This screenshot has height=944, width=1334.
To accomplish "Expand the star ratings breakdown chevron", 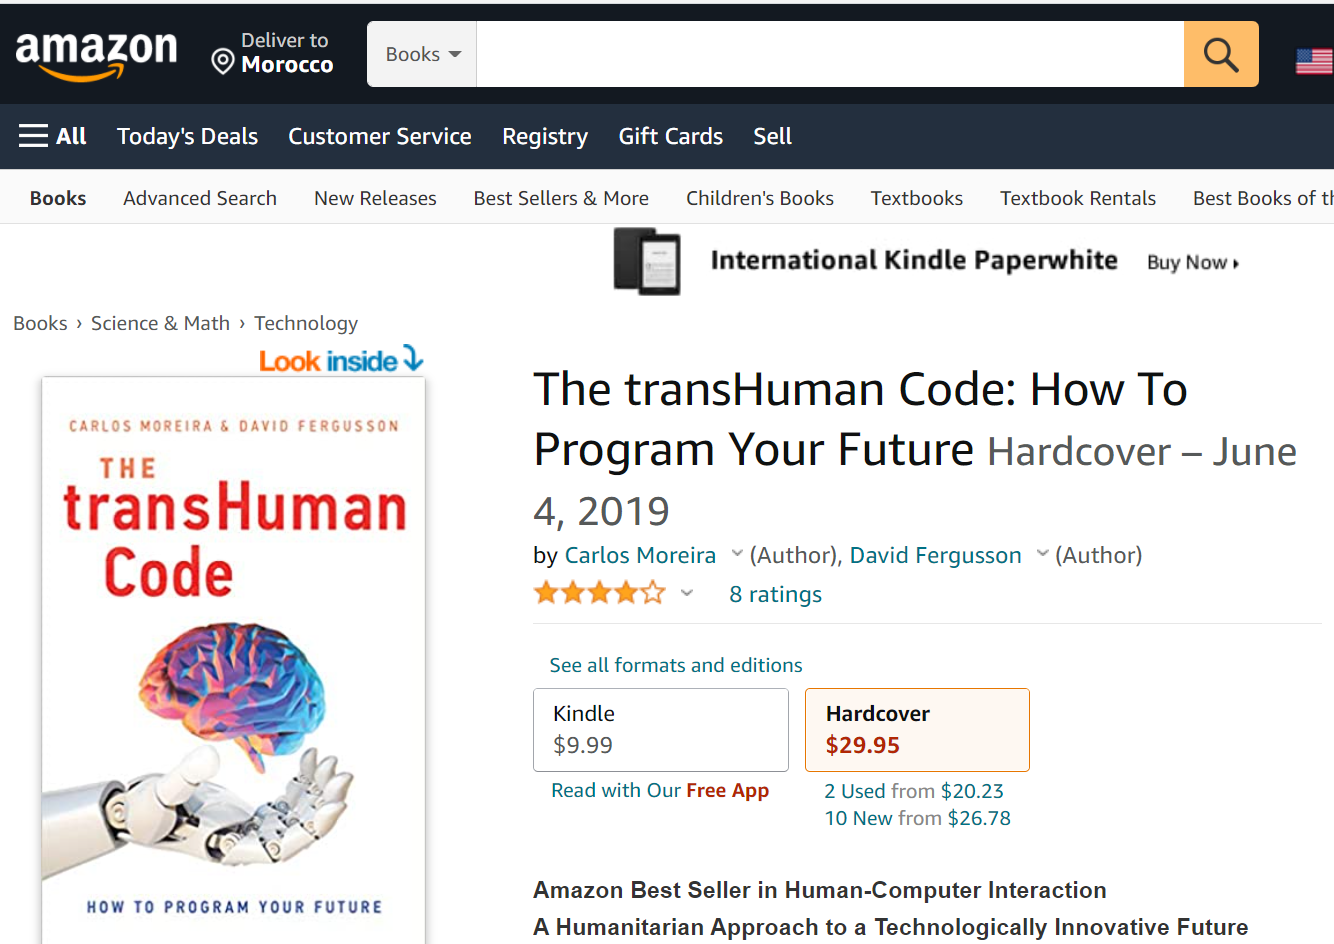I will point(687,594).
